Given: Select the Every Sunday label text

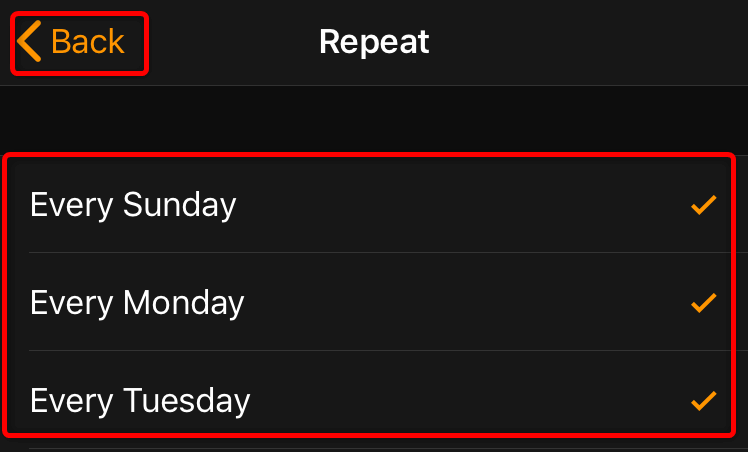Looking at the screenshot, I should [133, 205].
